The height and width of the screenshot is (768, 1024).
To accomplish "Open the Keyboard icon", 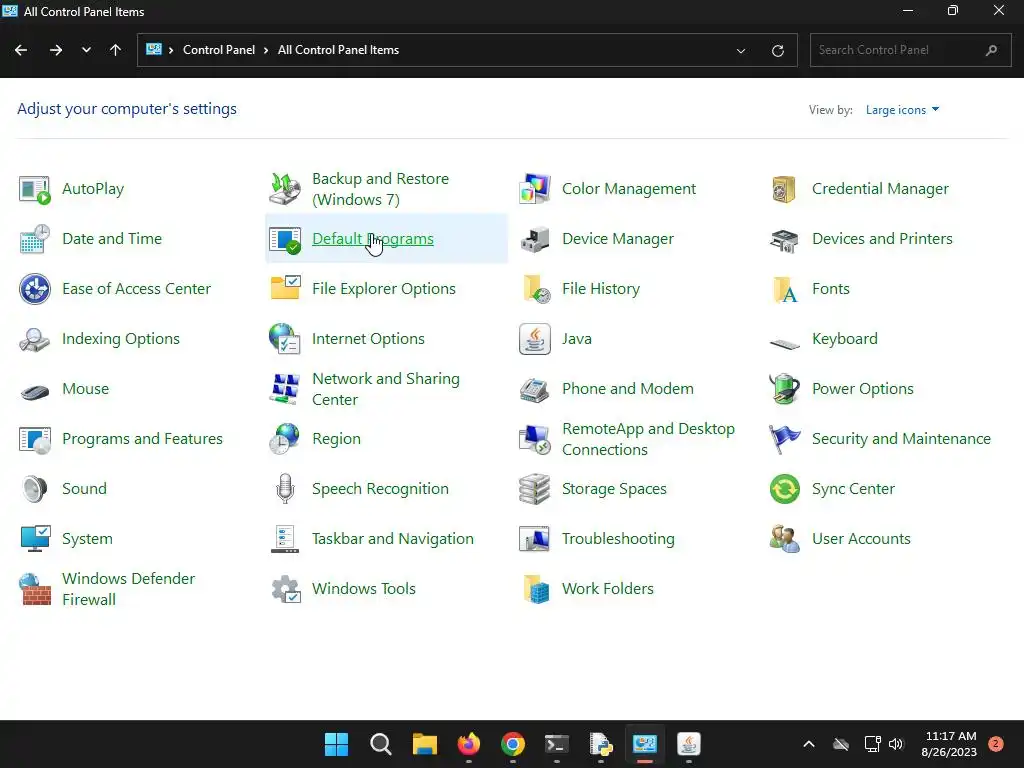I will 784,343.
